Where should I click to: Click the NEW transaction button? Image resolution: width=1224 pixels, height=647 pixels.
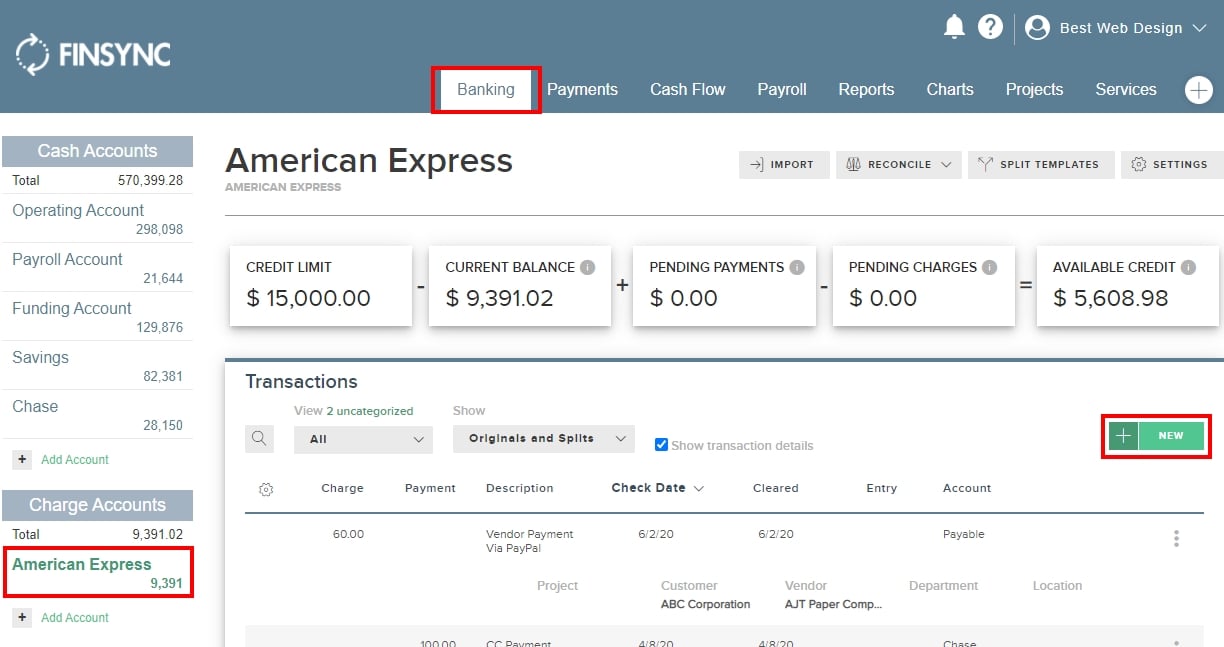click(x=1156, y=436)
